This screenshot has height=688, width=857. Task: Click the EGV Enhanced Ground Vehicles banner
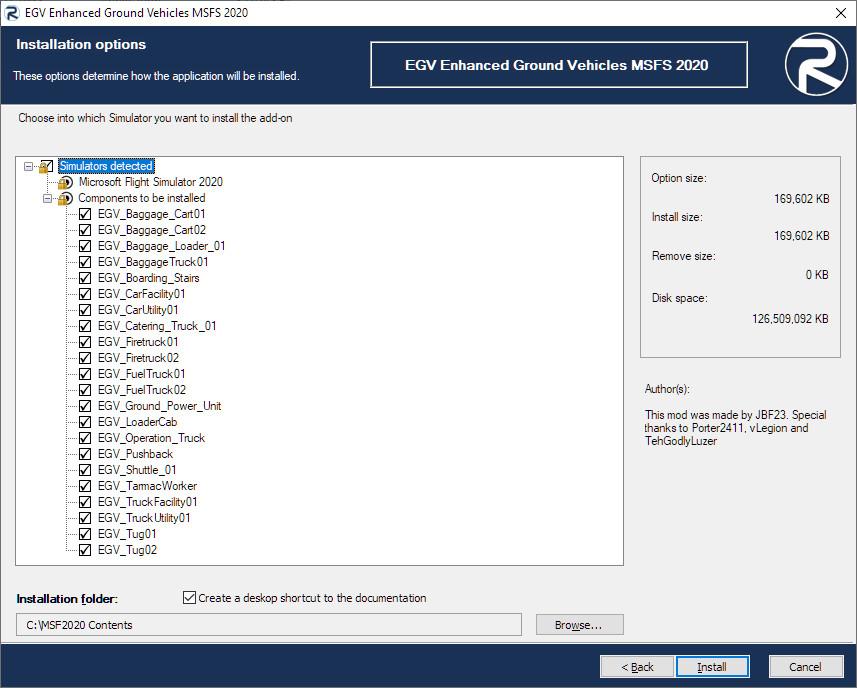coord(559,65)
